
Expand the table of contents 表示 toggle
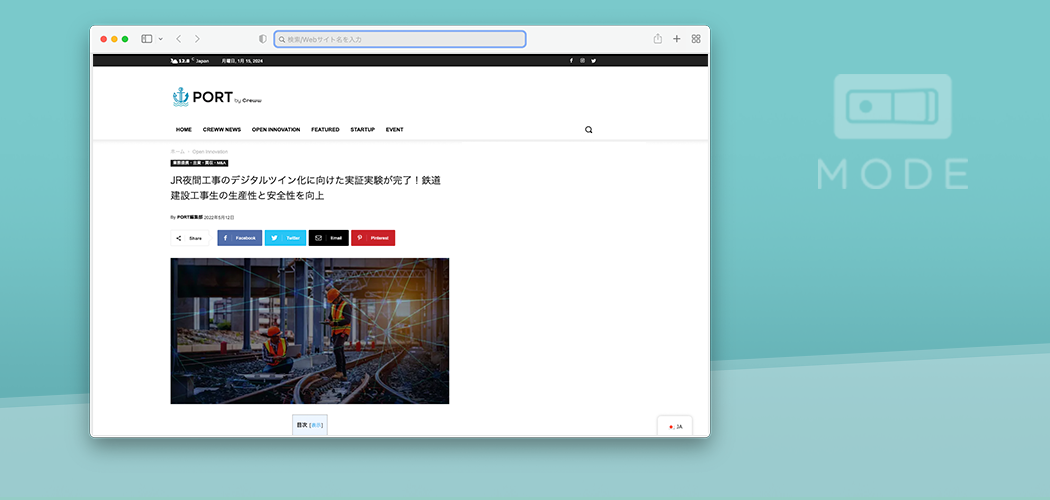point(316,425)
